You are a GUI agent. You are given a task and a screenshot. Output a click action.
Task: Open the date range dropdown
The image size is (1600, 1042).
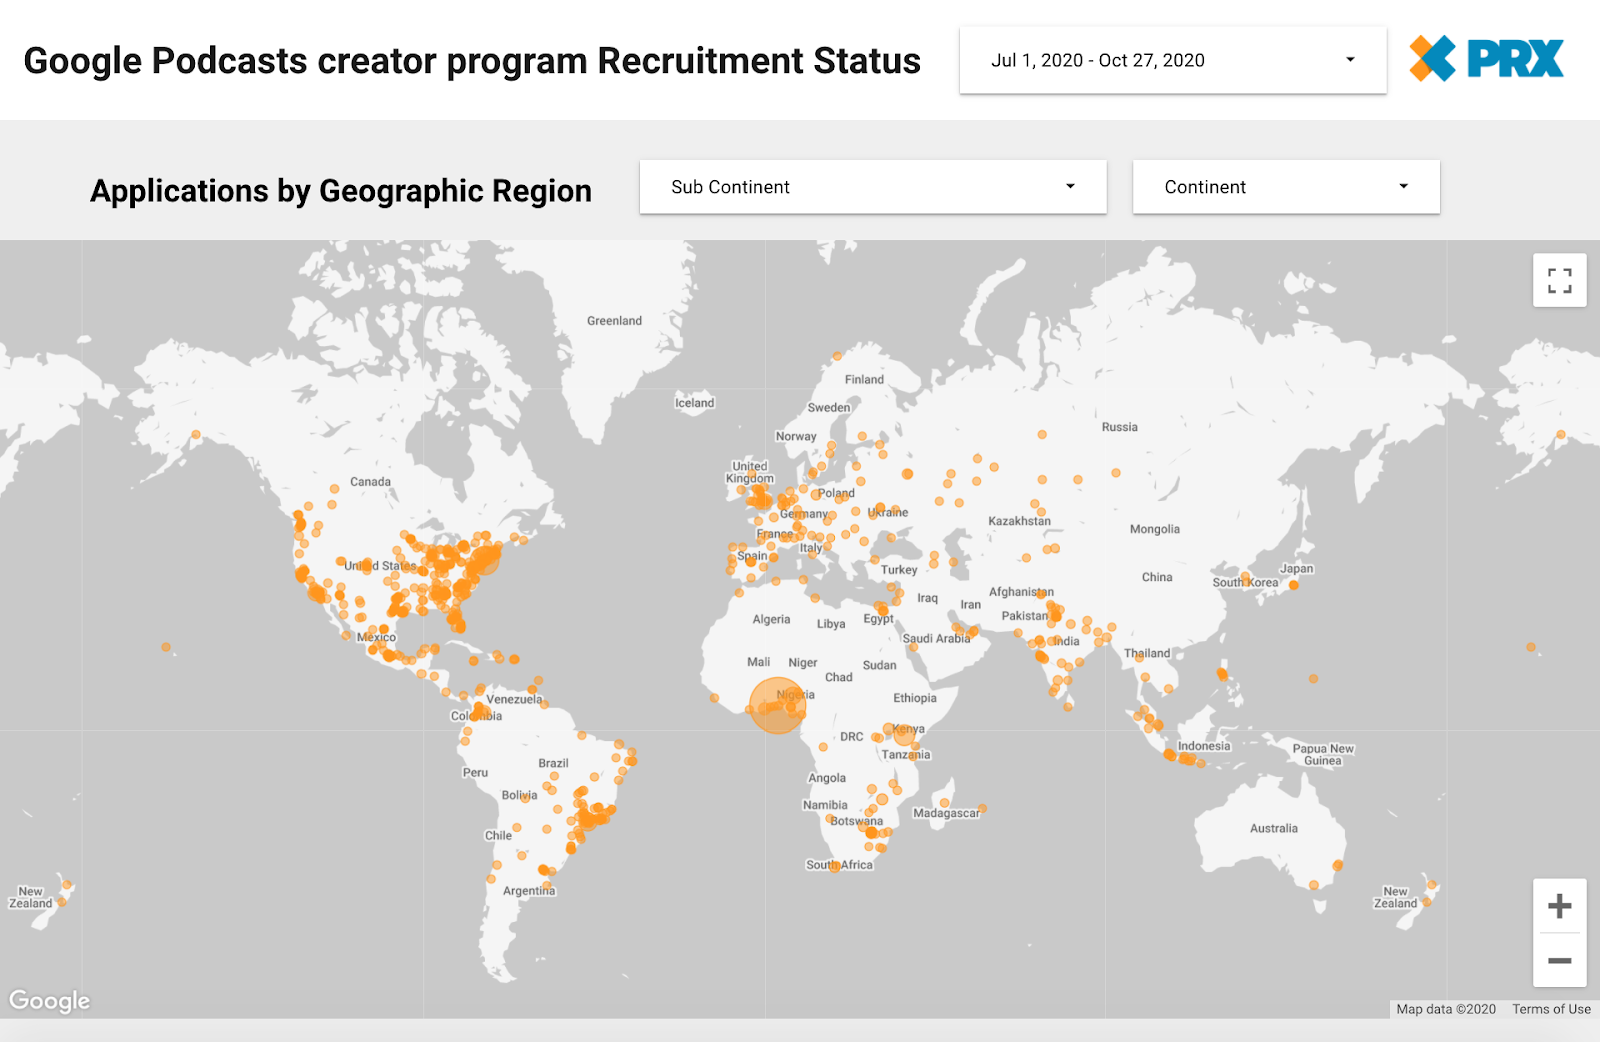[x=1173, y=60]
